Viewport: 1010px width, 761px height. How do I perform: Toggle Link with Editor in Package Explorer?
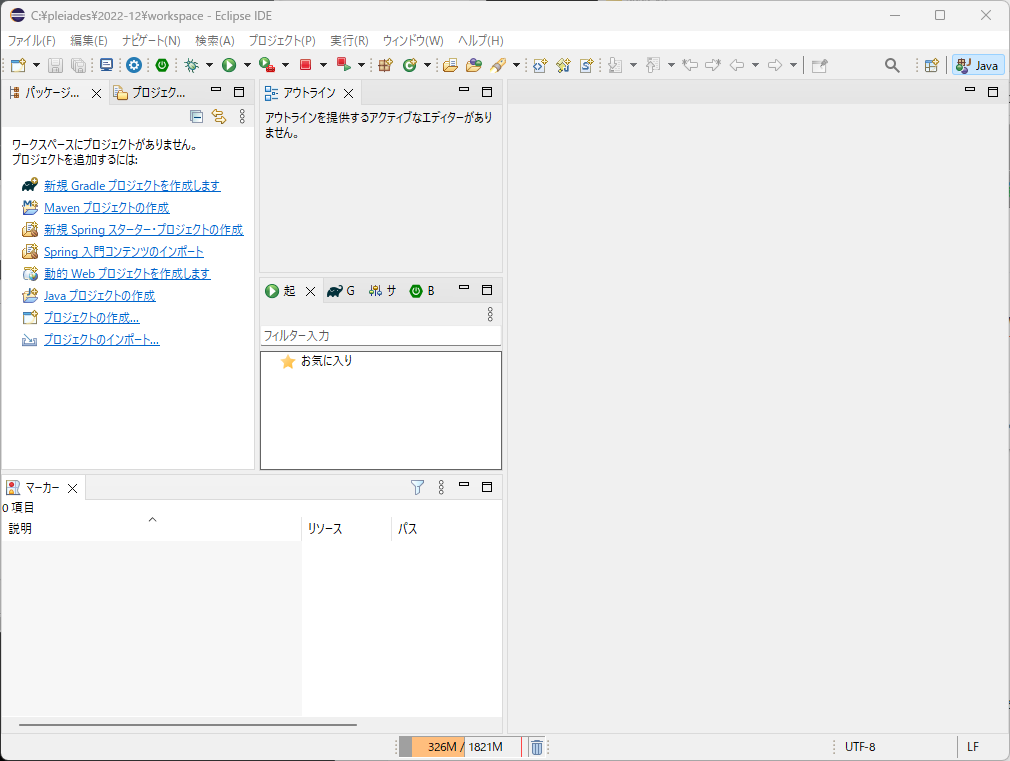219,116
